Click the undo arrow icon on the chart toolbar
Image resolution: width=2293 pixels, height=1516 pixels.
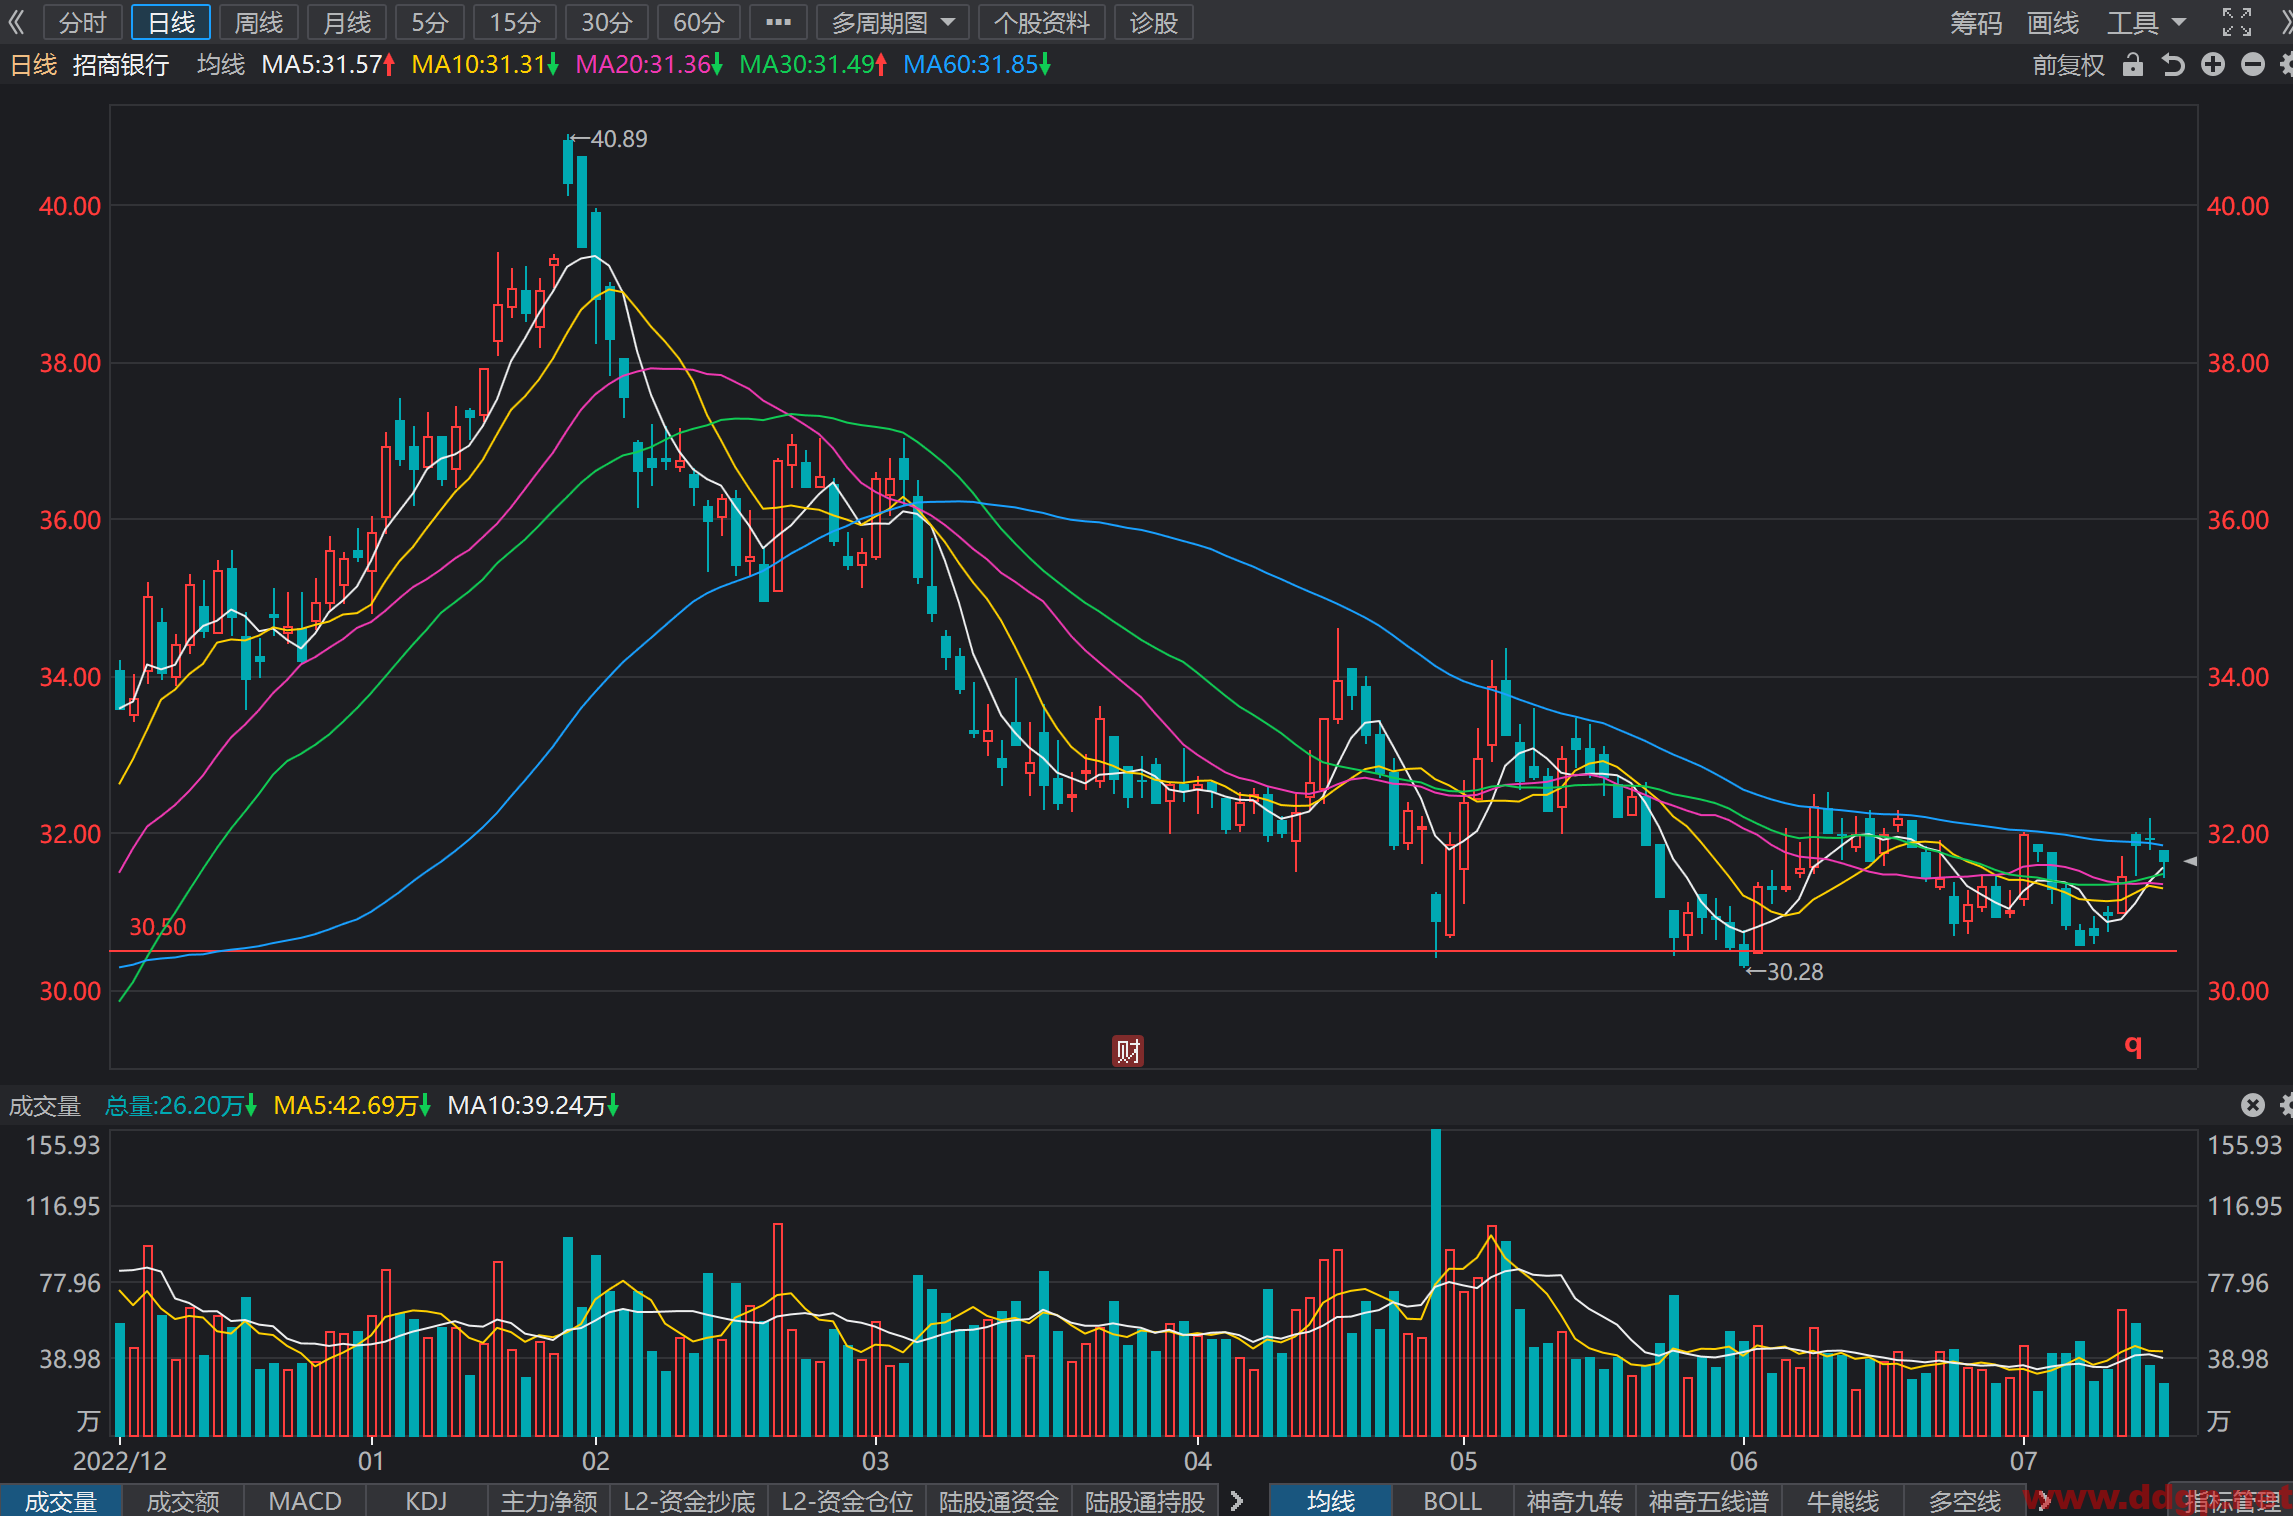click(x=2172, y=65)
